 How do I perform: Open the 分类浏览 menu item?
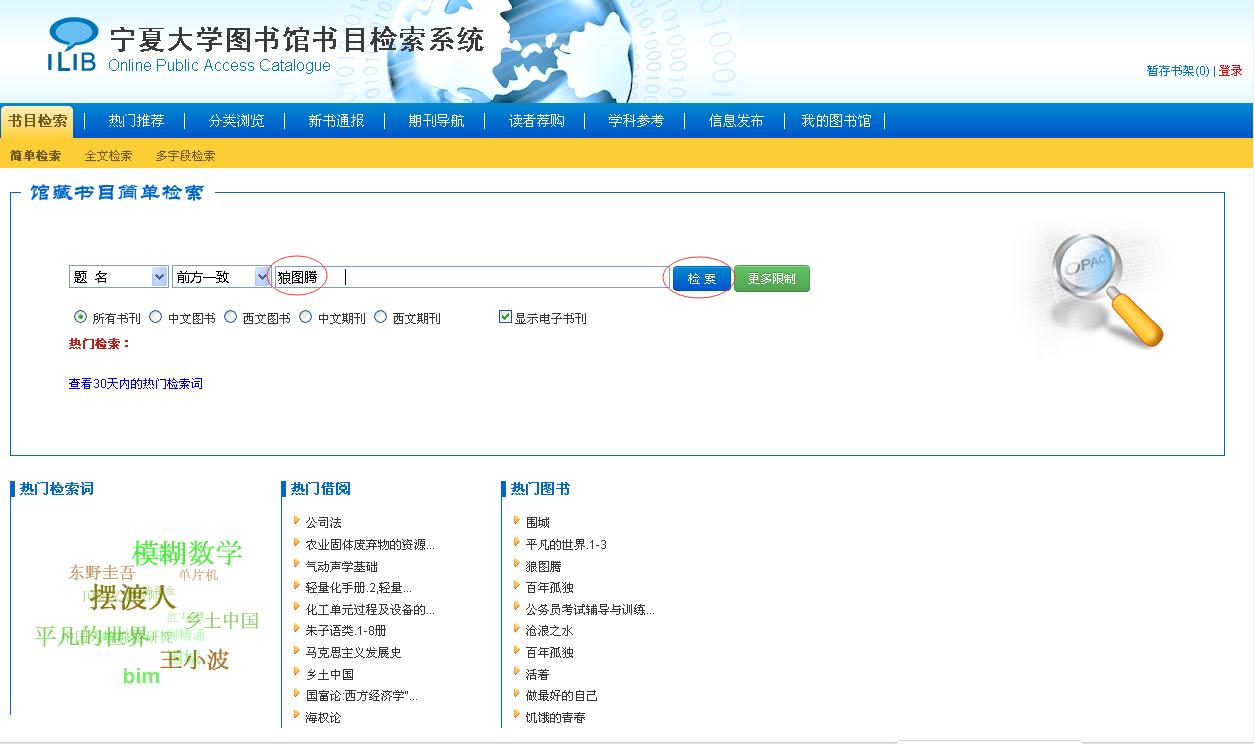tap(237, 121)
